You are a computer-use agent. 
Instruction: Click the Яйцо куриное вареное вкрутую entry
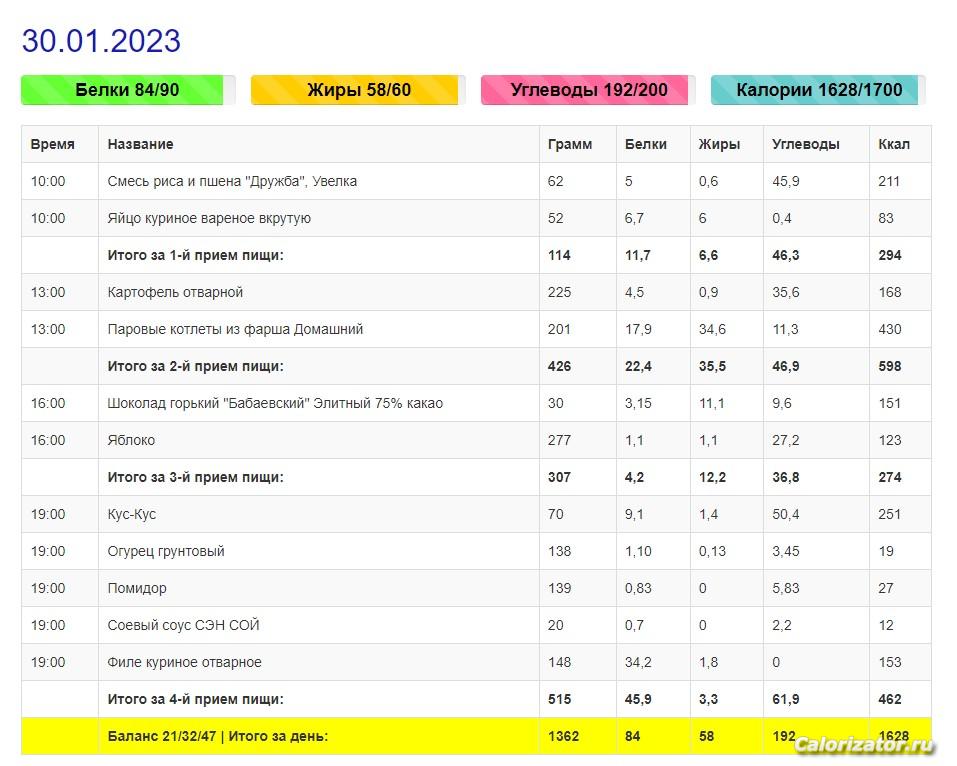point(209,218)
